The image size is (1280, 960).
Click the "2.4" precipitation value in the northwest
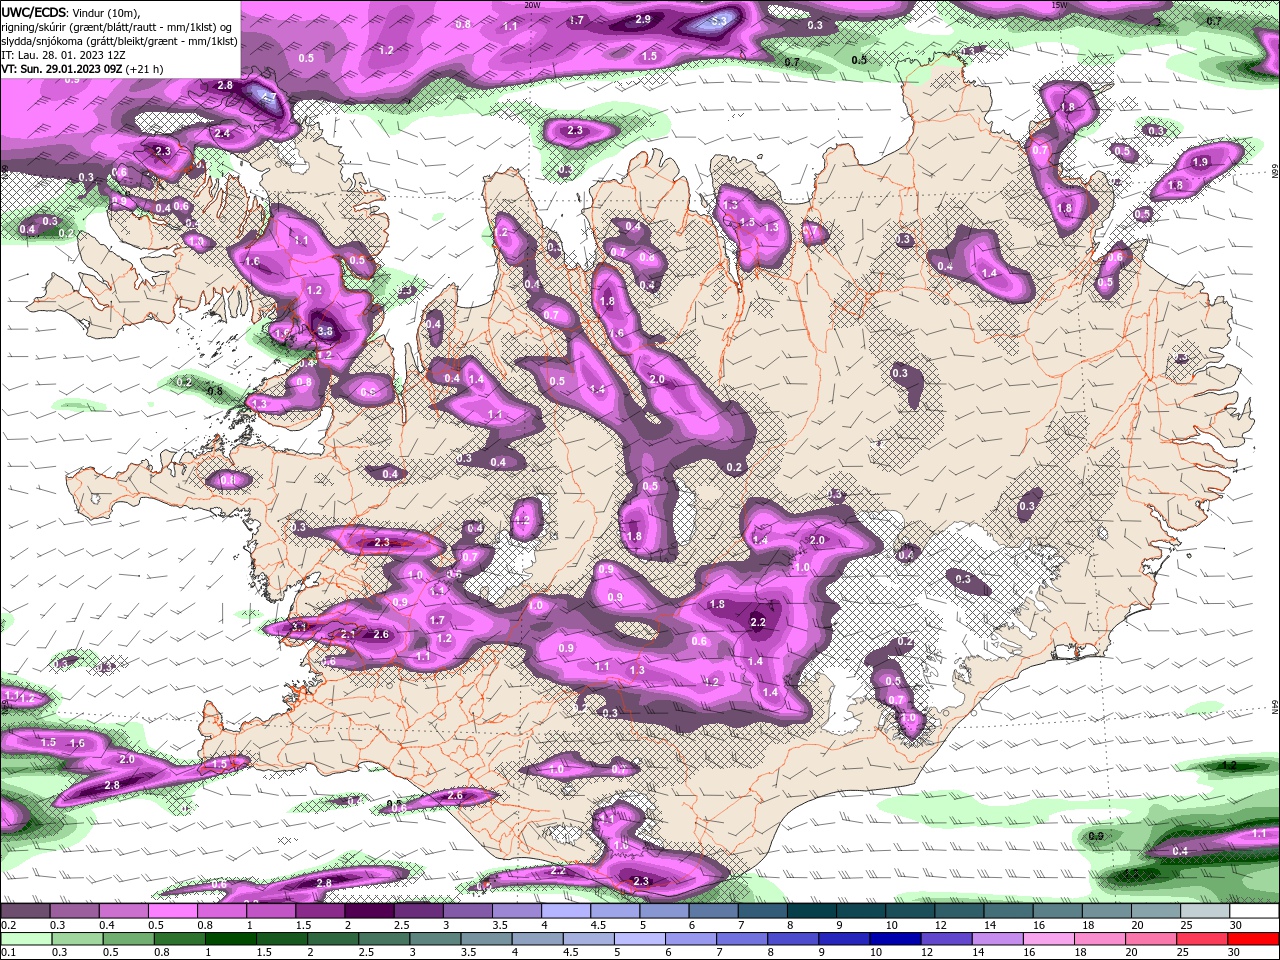tap(222, 133)
